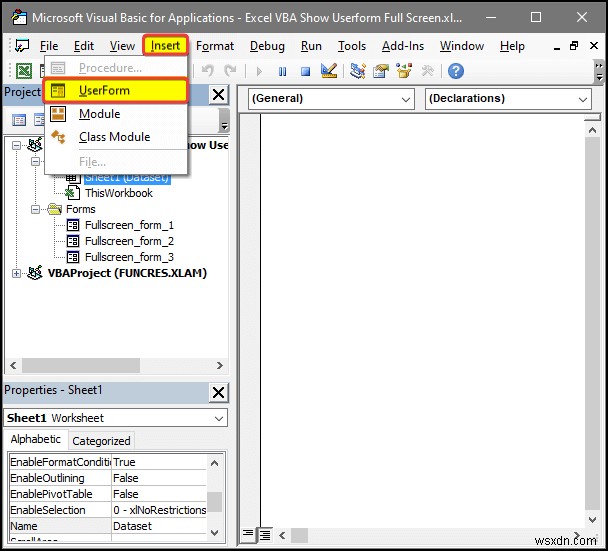
Task: Close the Properties pane
Action: click(218, 393)
